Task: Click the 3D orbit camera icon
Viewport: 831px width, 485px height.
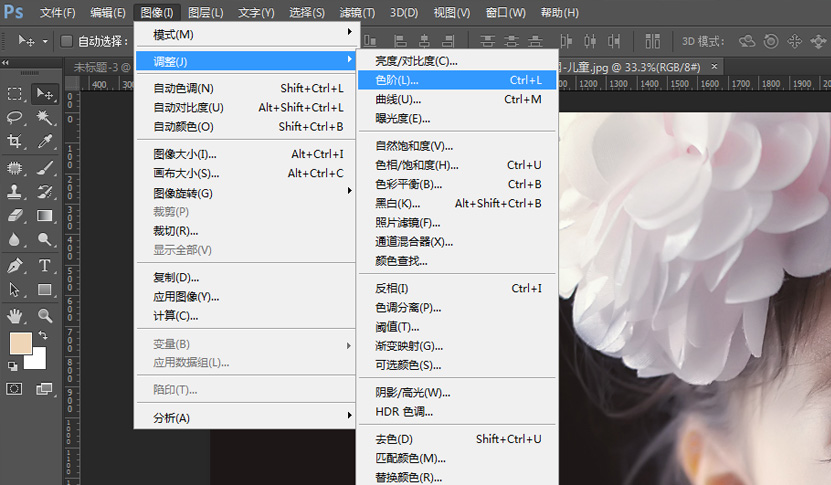Action: pos(747,41)
